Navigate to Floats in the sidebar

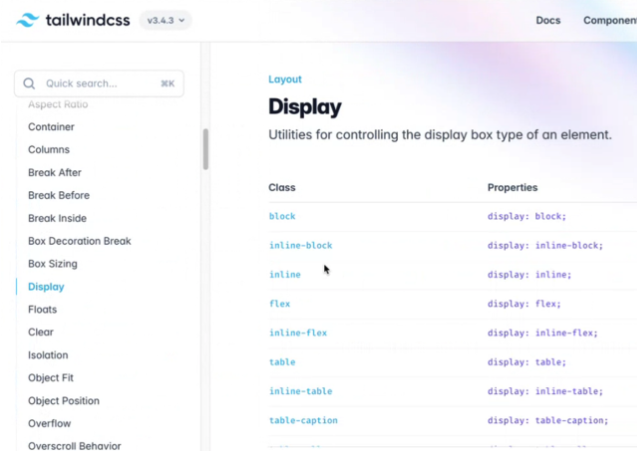[42, 310]
